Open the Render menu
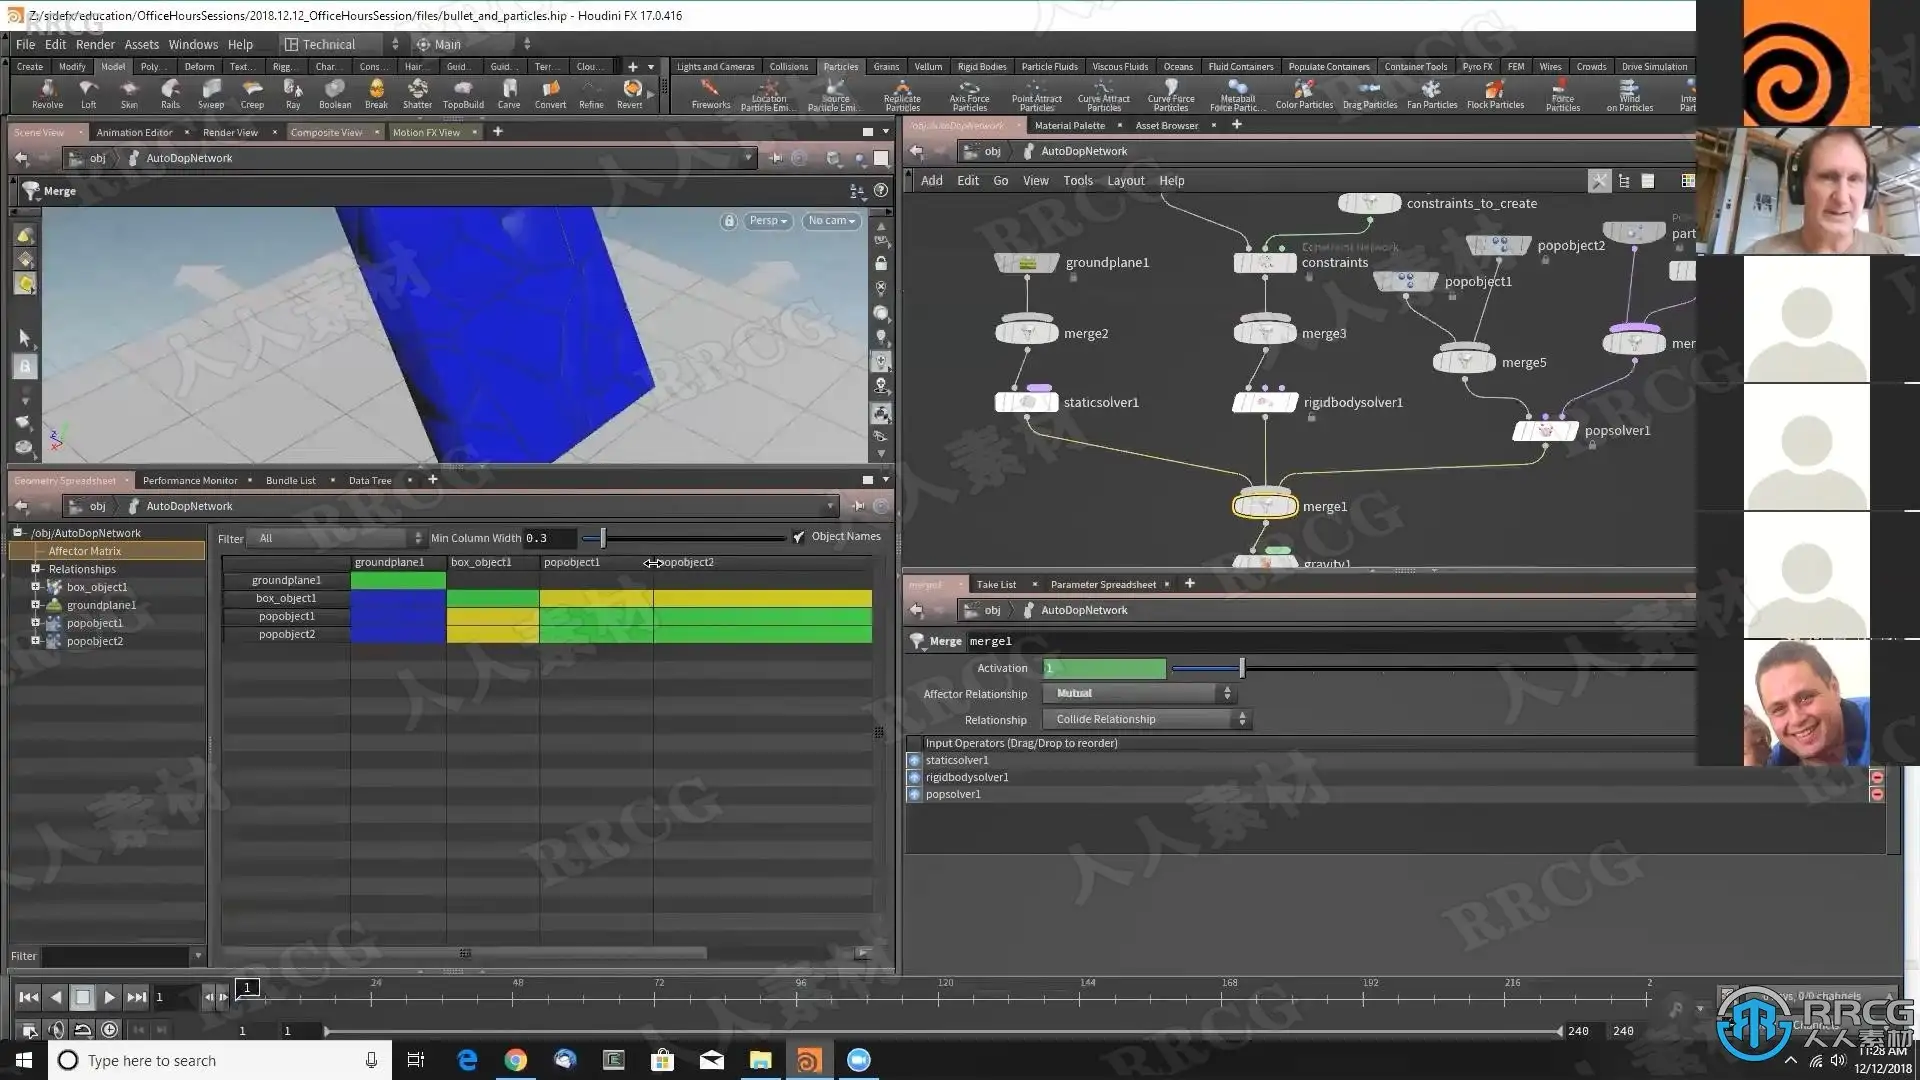 tap(95, 44)
